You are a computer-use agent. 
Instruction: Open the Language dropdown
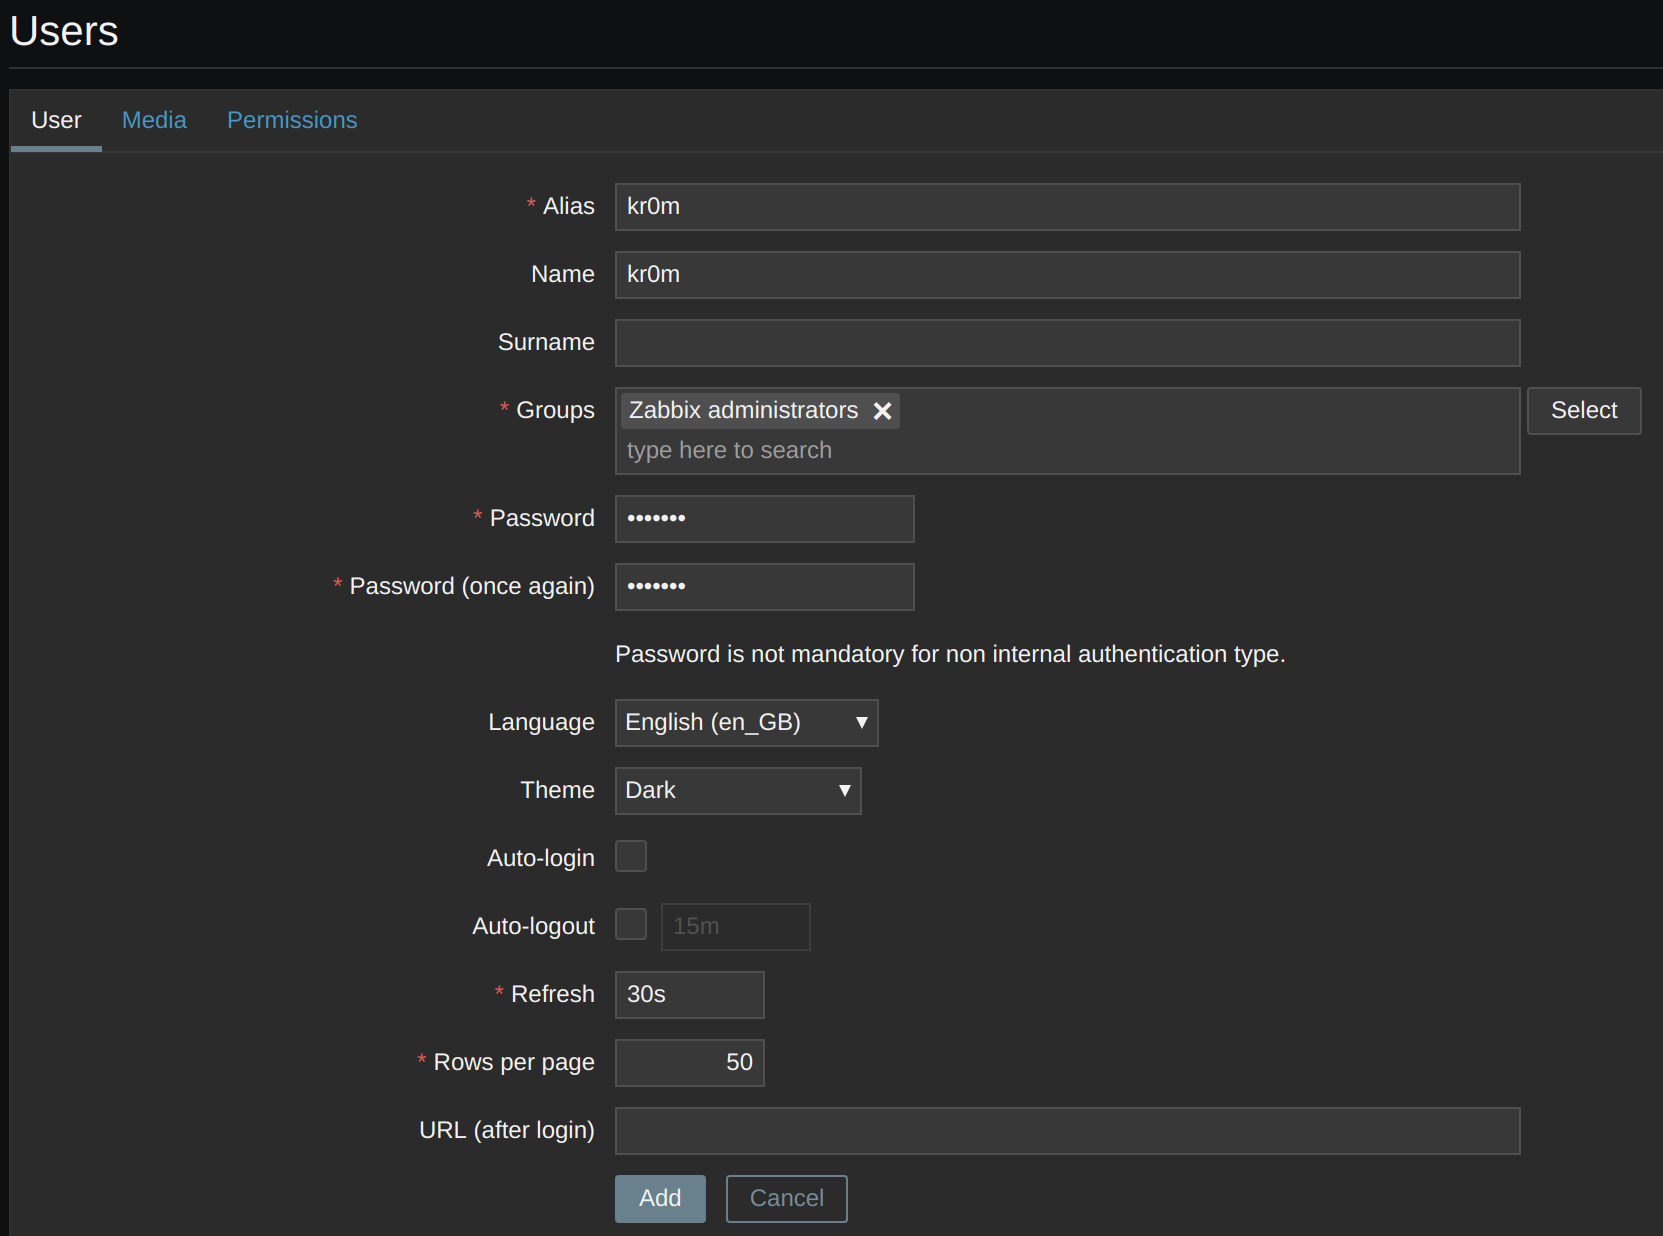point(746,723)
